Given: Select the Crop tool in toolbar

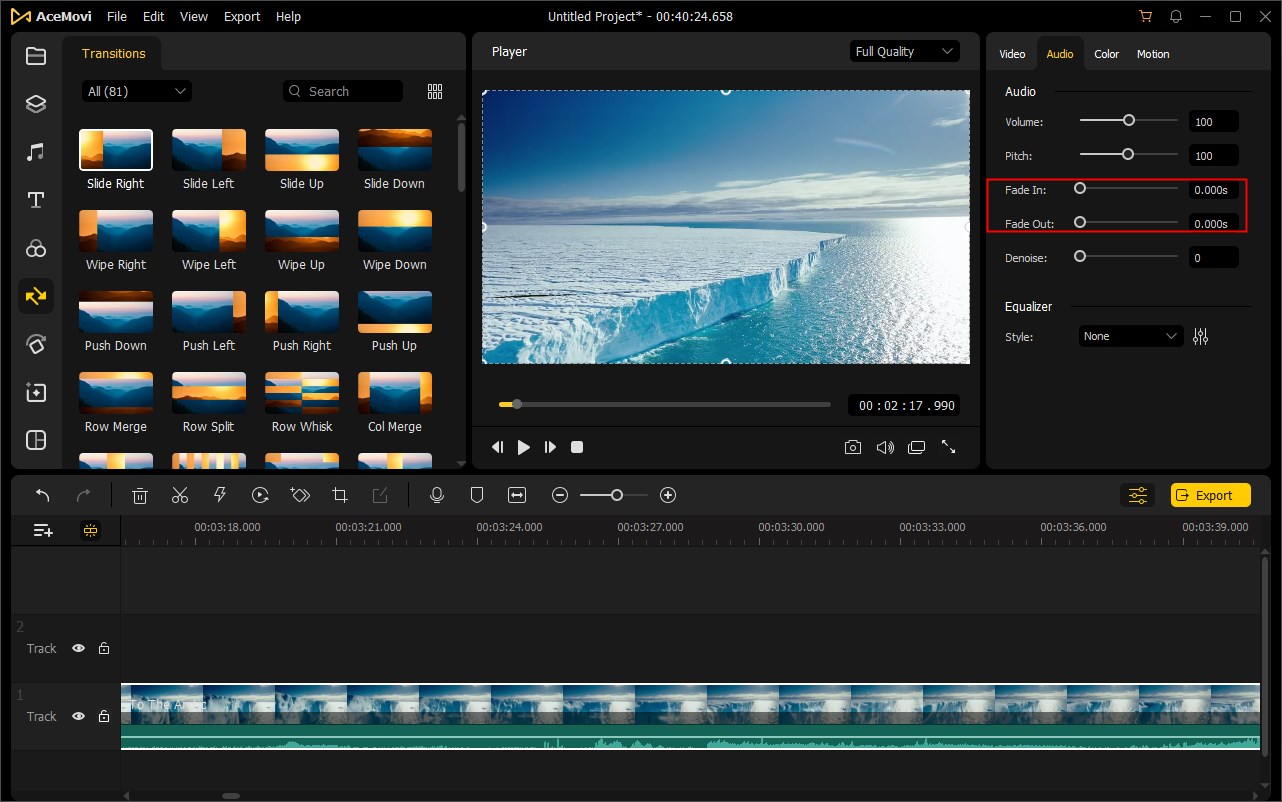Looking at the screenshot, I should (x=340, y=495).
